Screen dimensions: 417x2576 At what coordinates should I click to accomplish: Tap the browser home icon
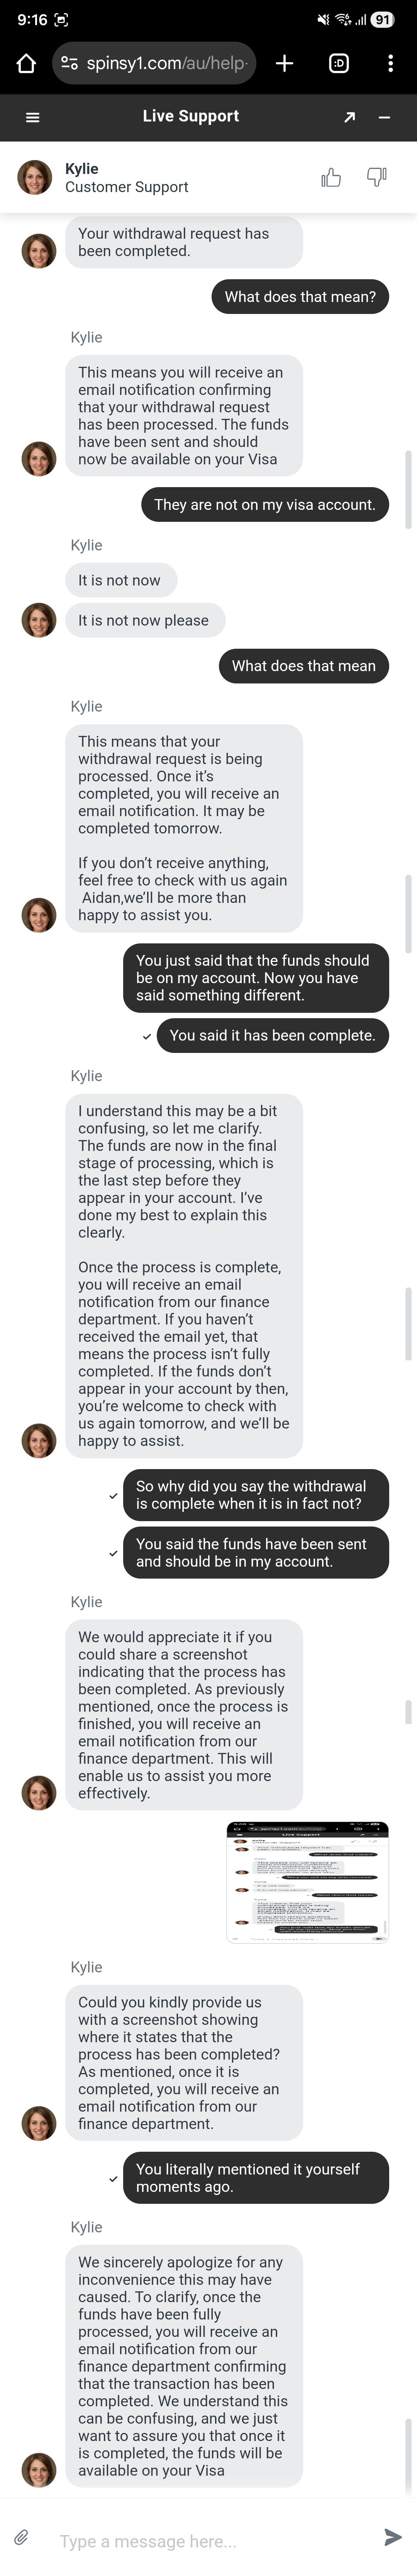tap(26, 63)
